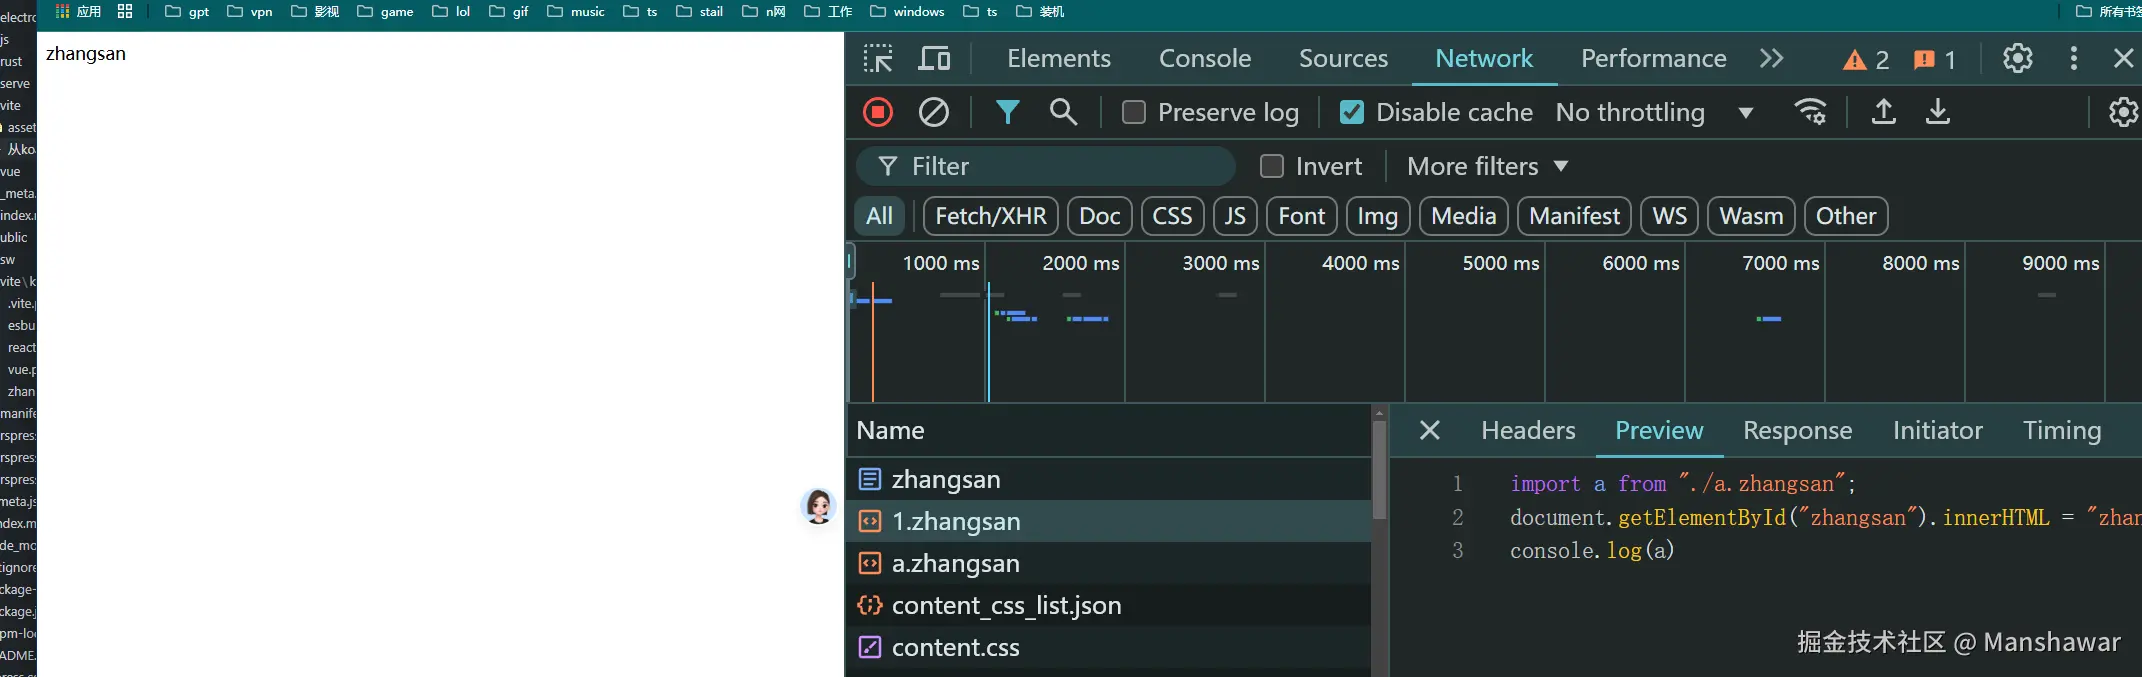
Task: Switch to the Console tab
Action: tap(1205, 59)
